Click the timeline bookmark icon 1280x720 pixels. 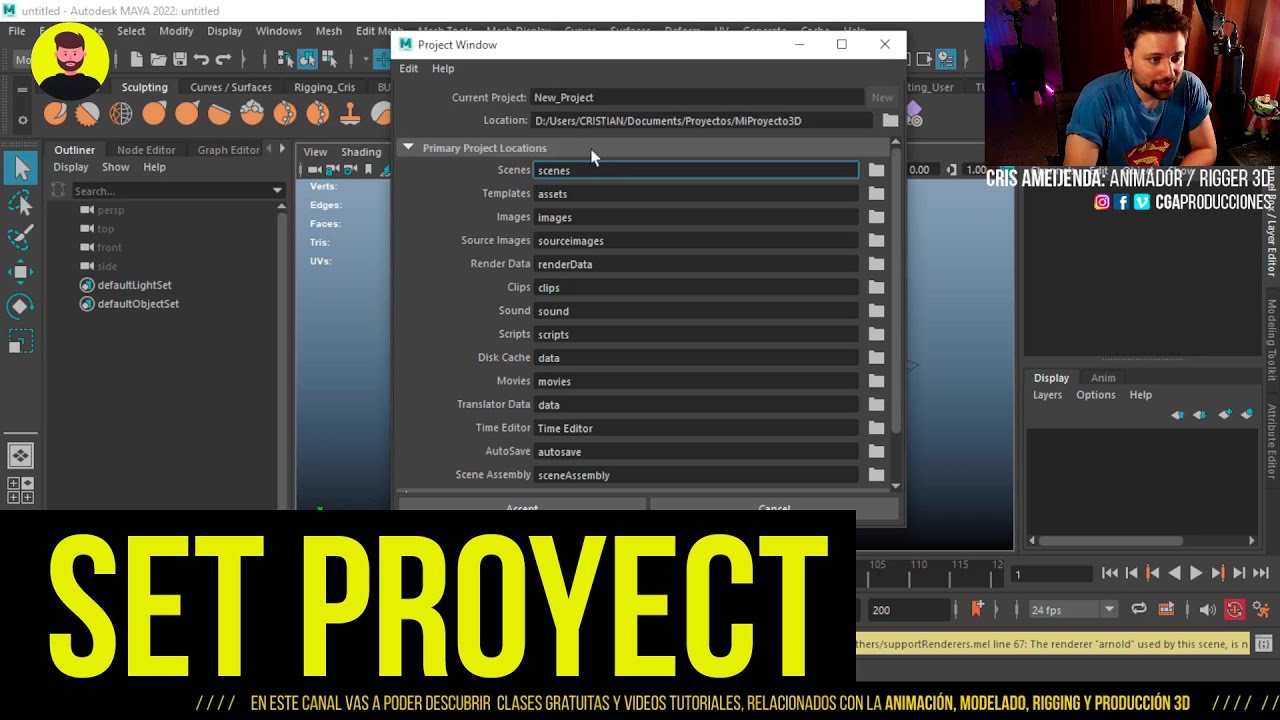tap(977, 609)
